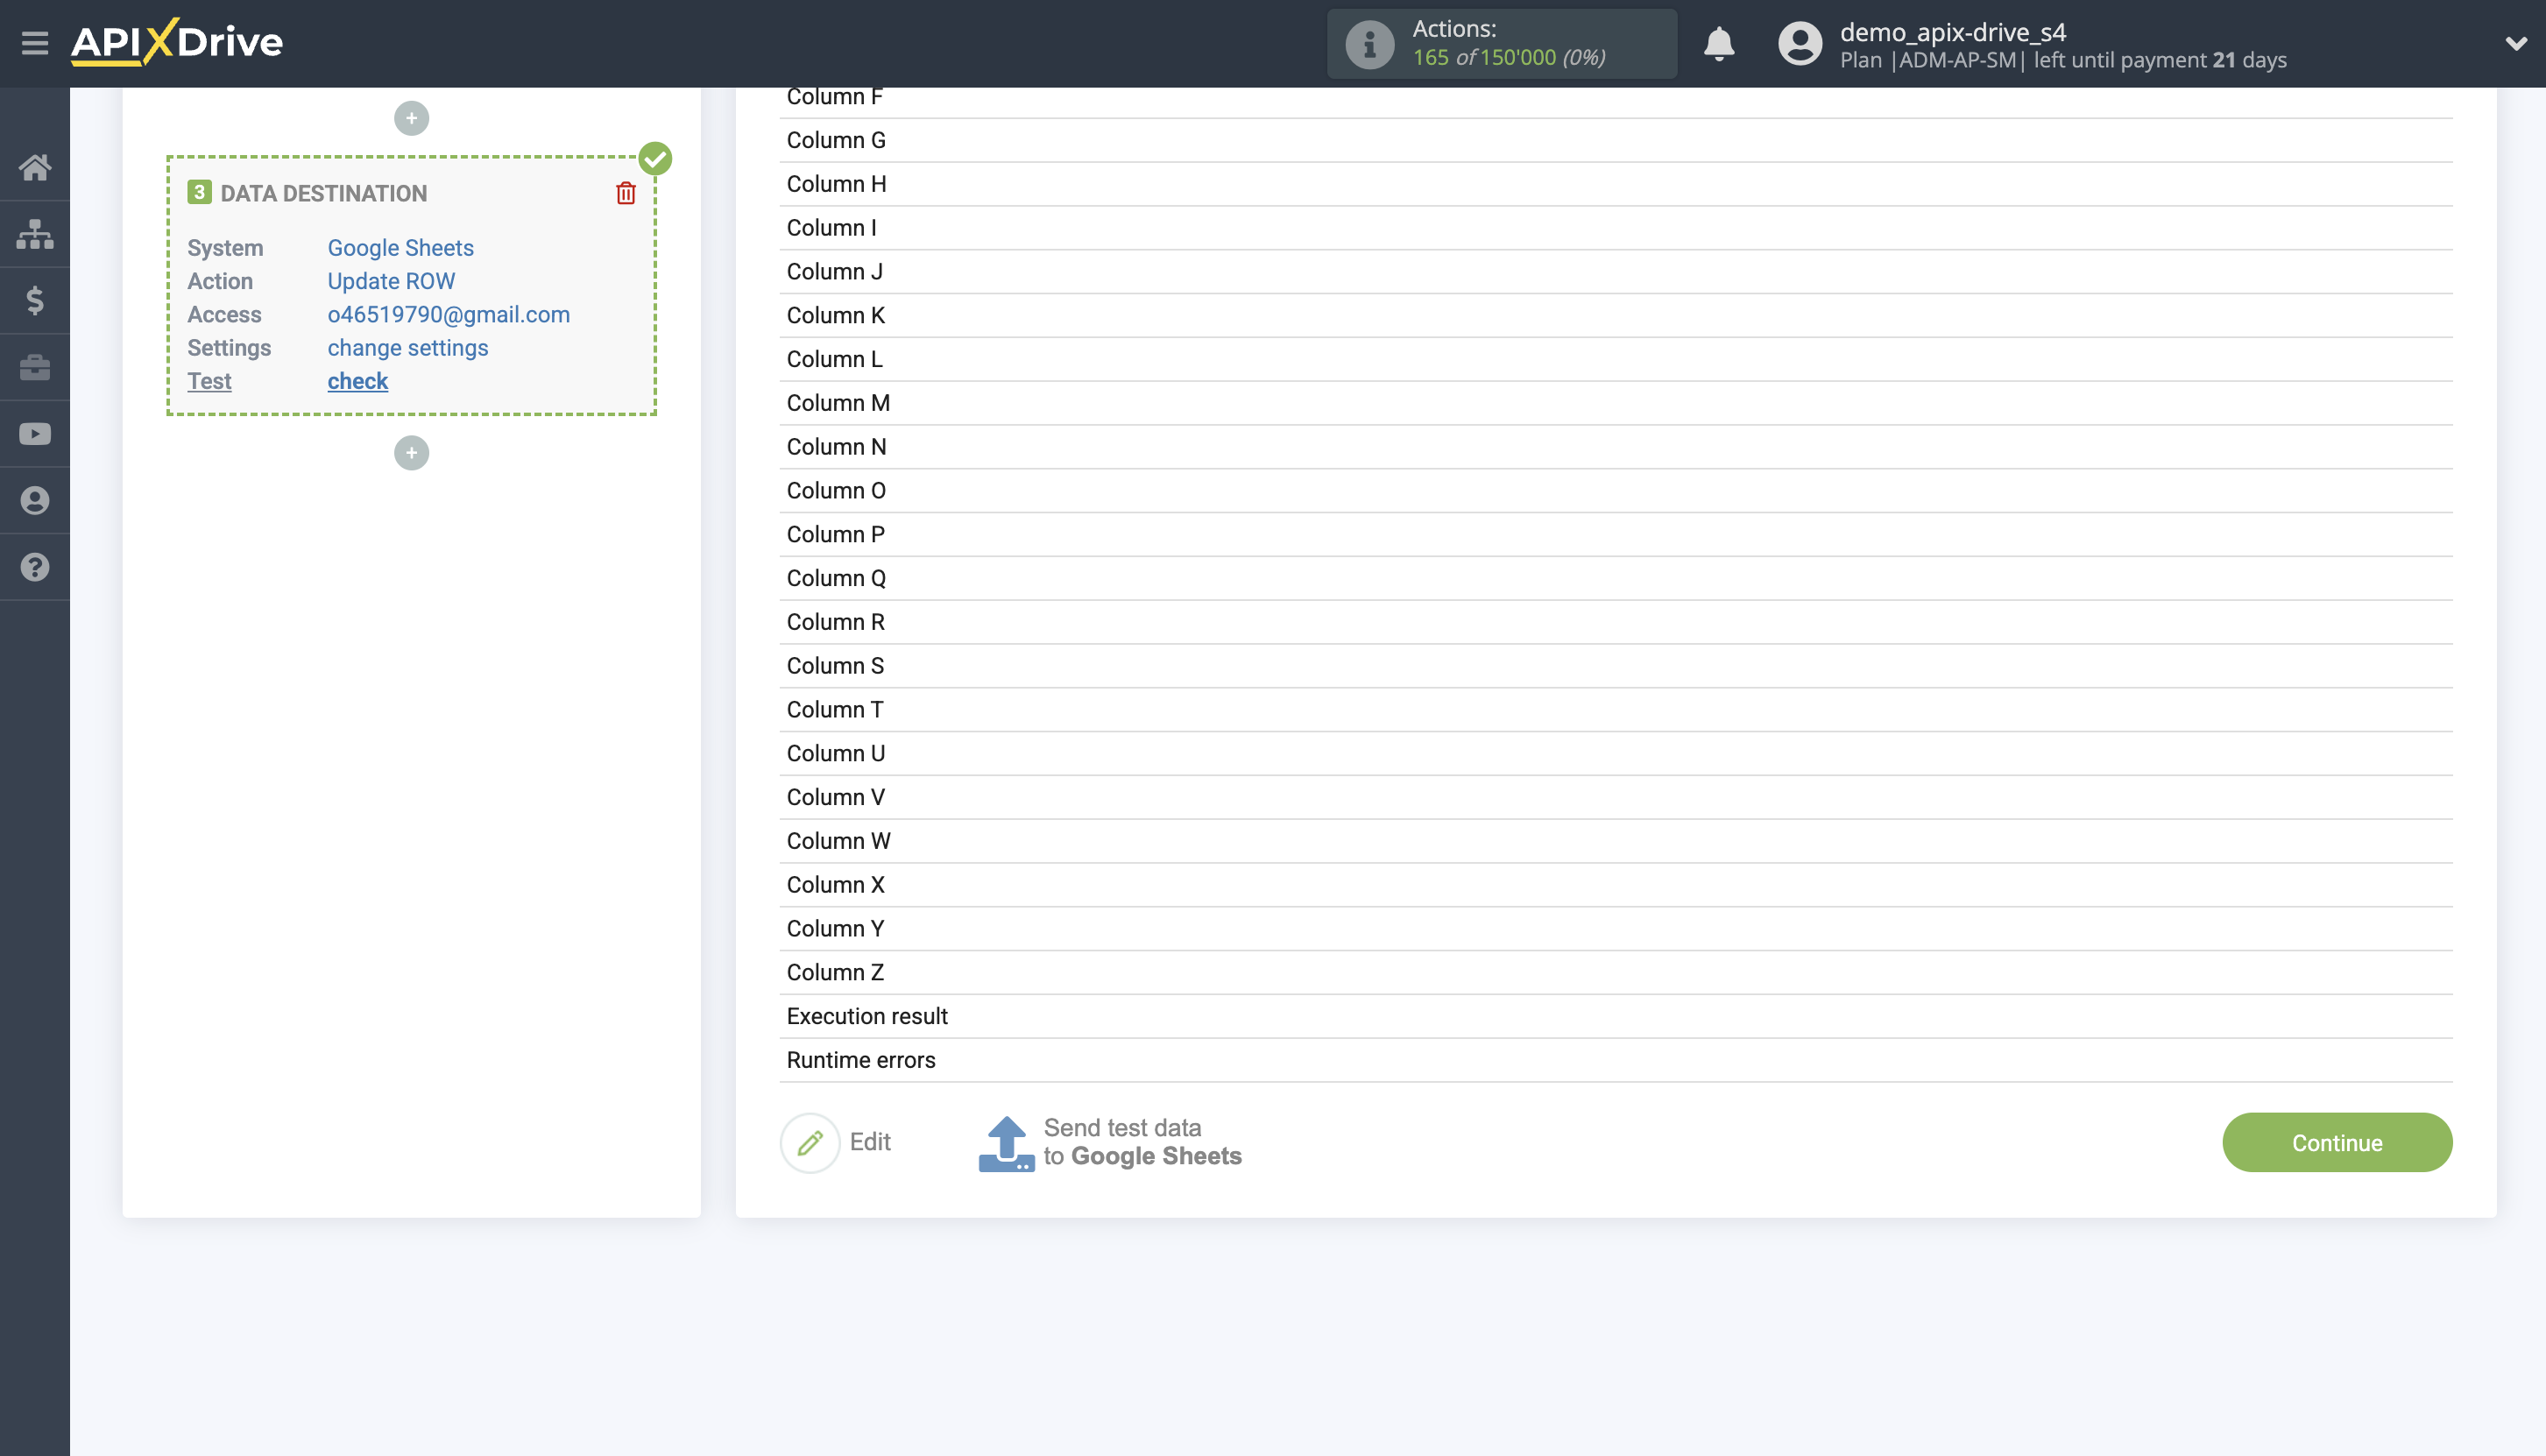2546x1456 pixels.
Task: Select the Column S row
Action: tap(1616, 666)
